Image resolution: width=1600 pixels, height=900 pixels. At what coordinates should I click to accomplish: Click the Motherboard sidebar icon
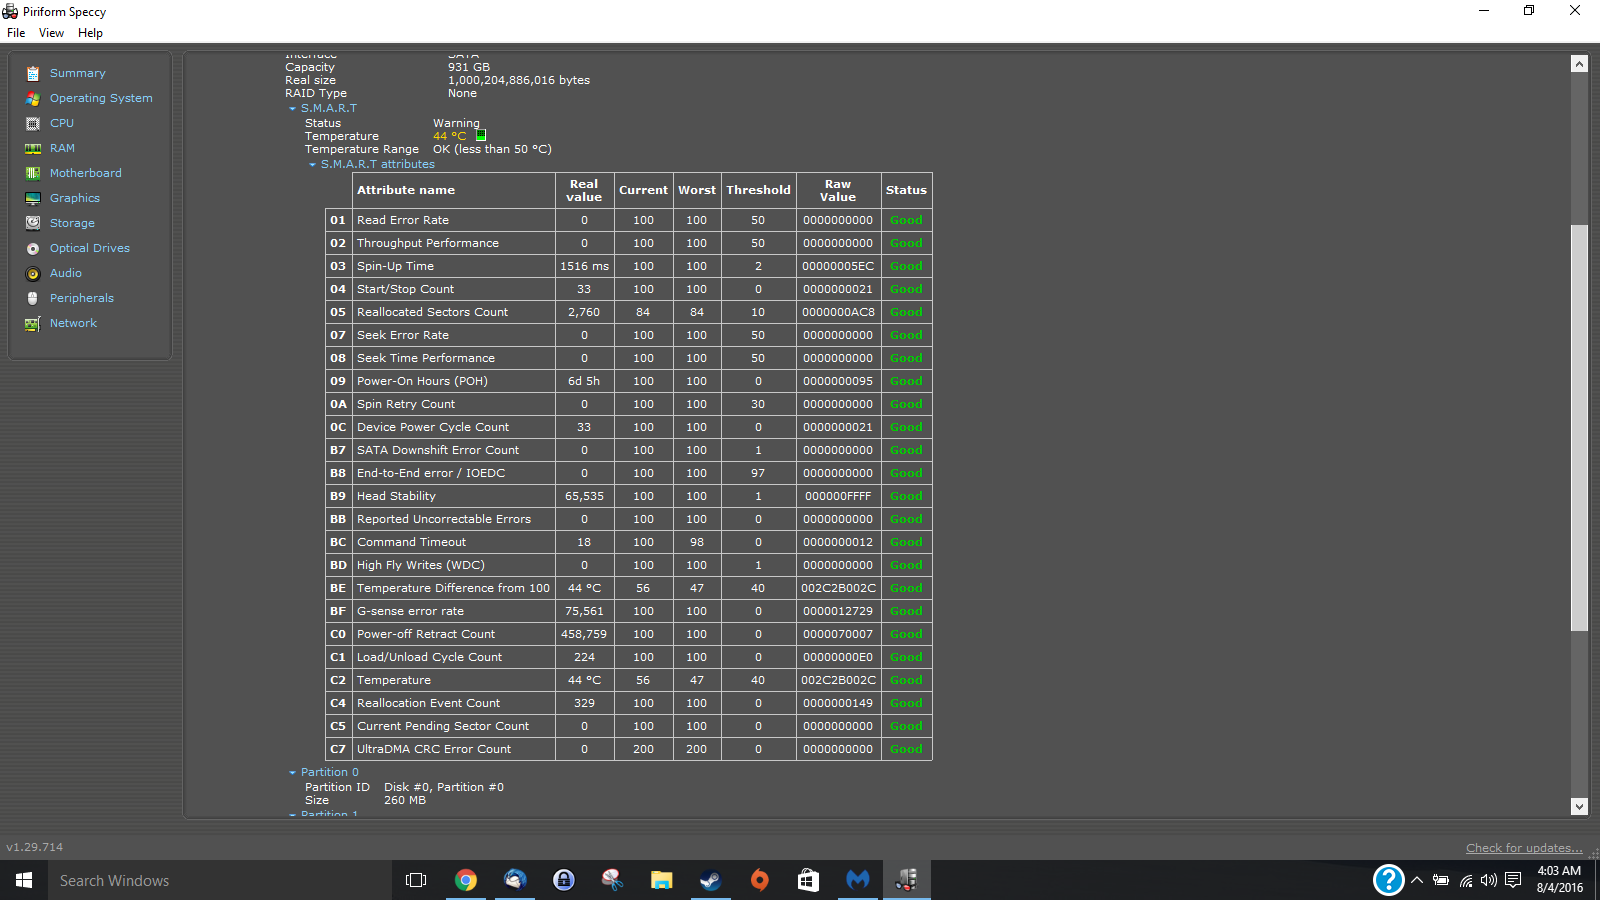(33, 173)
